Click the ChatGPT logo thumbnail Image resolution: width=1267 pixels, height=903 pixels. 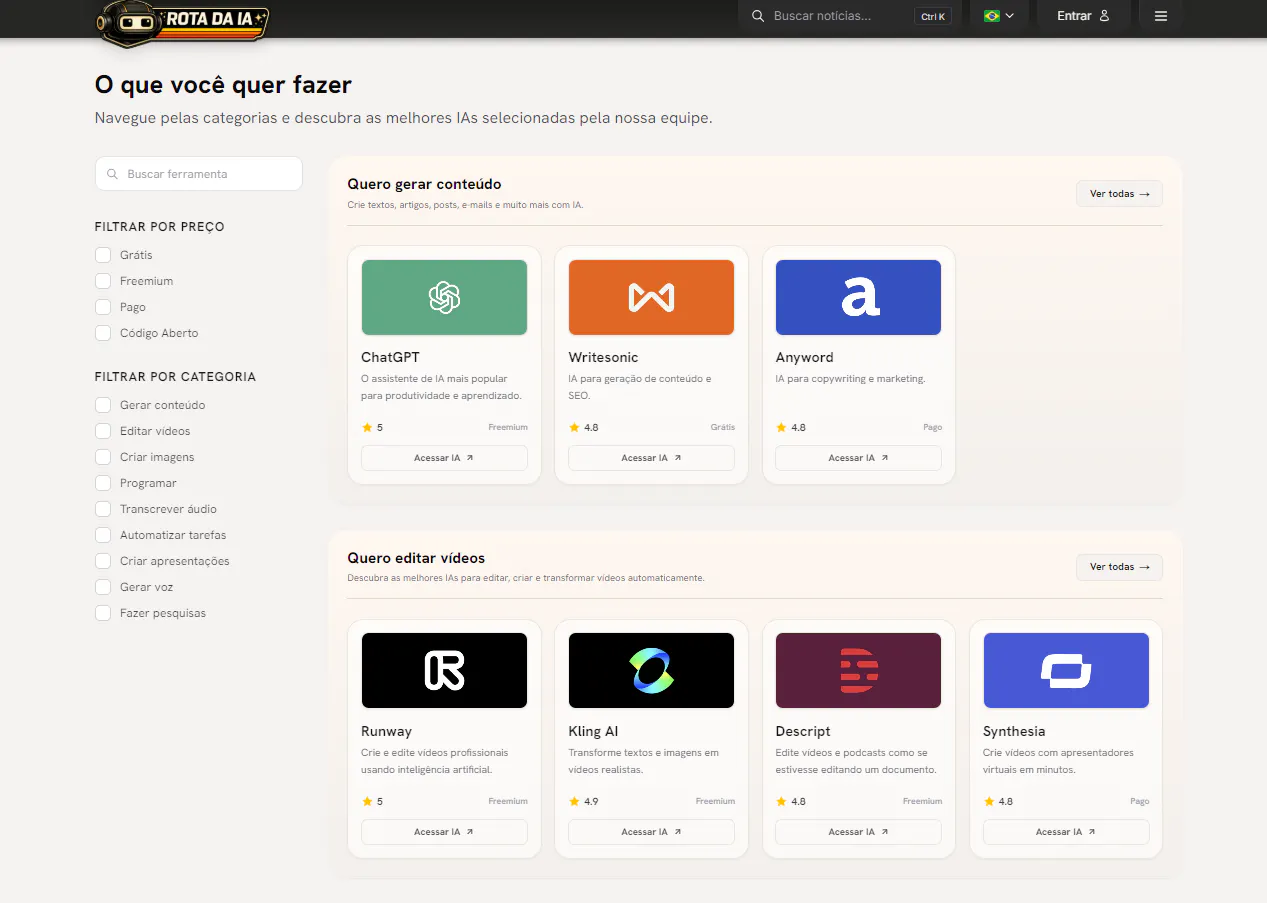[x=444, y=297]
